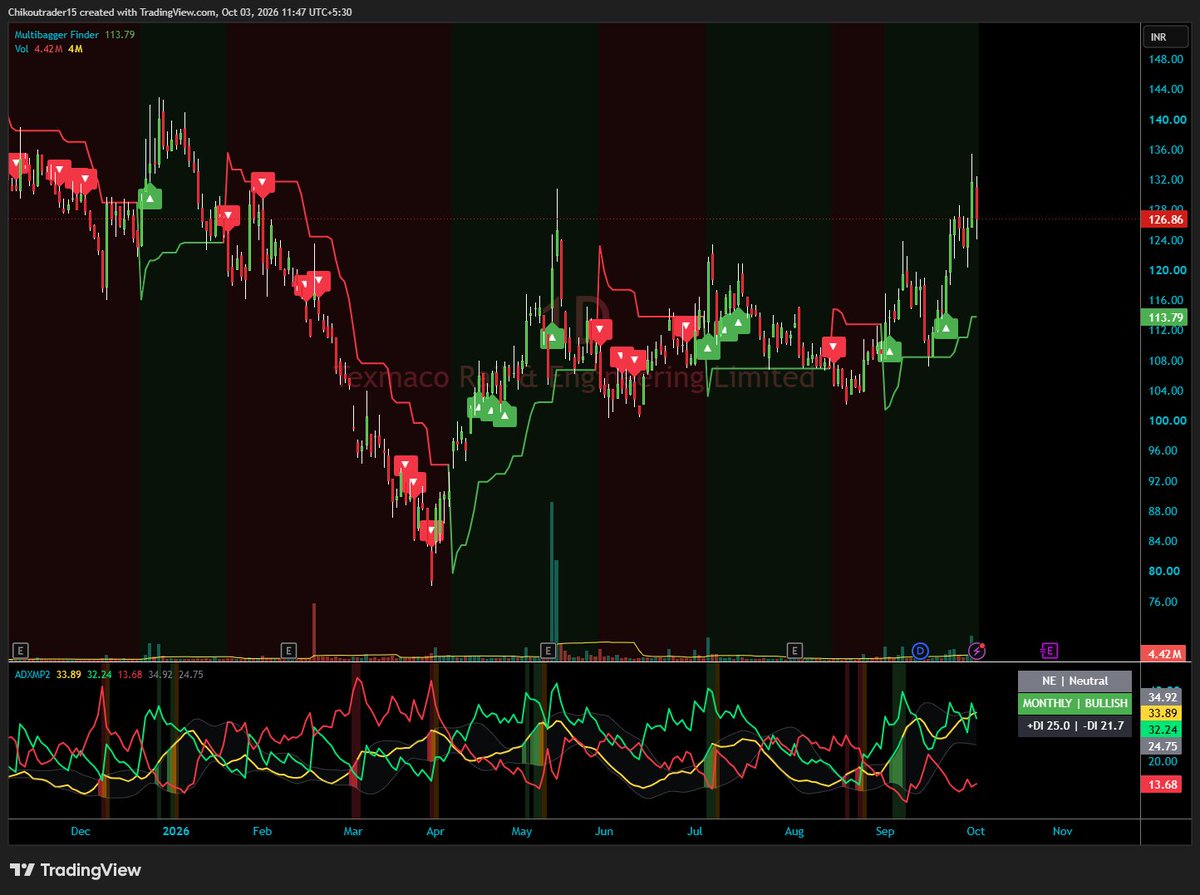Select the green up-arrow signal in mid-May
This screenshot has width=1200, height=895.
tap(551, 337)
